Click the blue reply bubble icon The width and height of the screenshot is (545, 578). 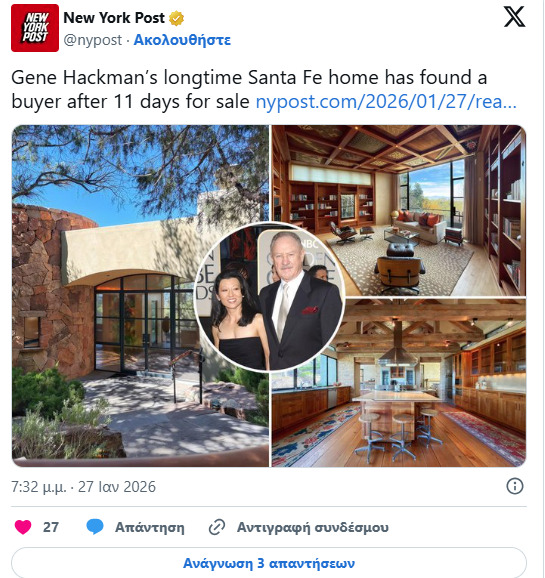click(x=95, y=527)
